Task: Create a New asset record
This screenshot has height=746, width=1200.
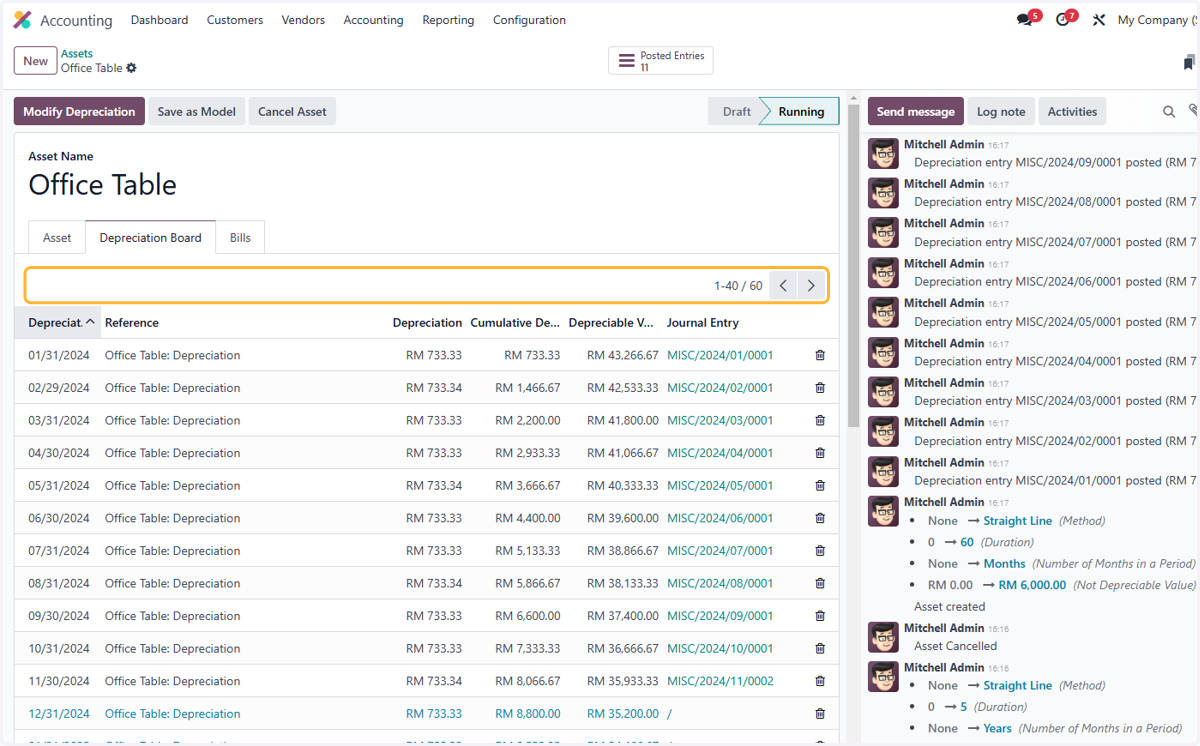Action: (x=35, y=61)
